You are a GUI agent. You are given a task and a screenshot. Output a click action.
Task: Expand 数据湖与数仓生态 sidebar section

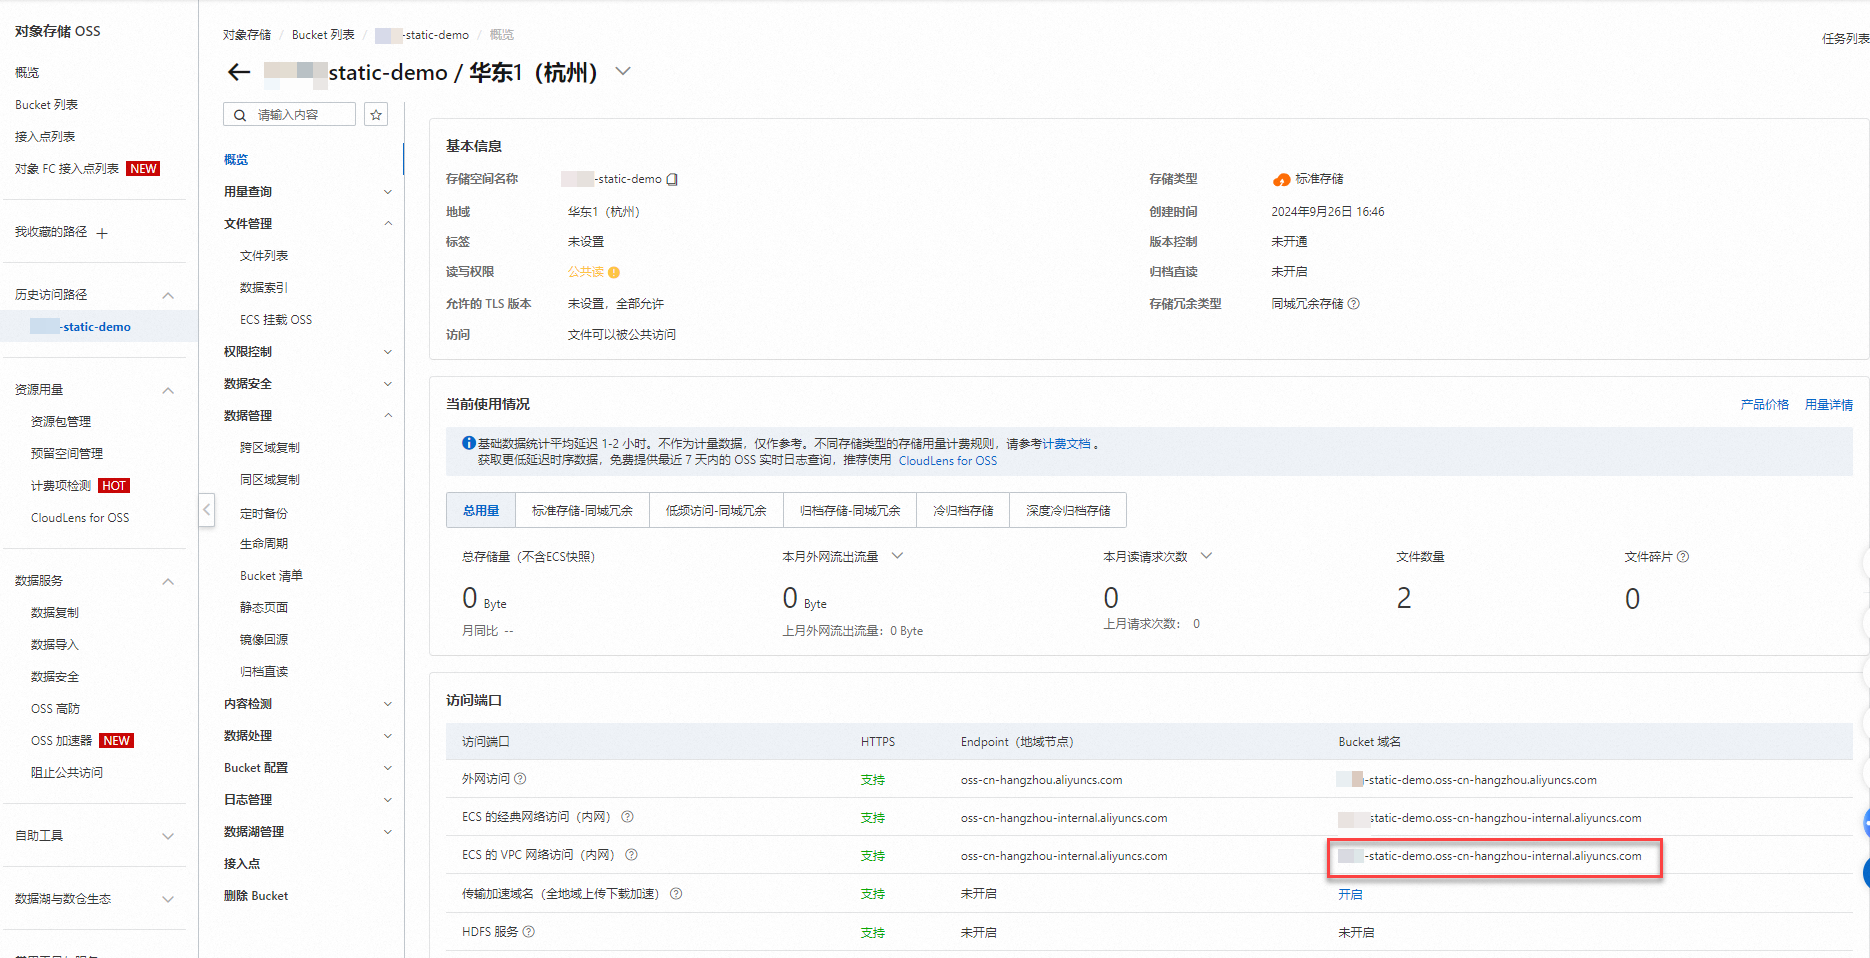tap(168, 899)
